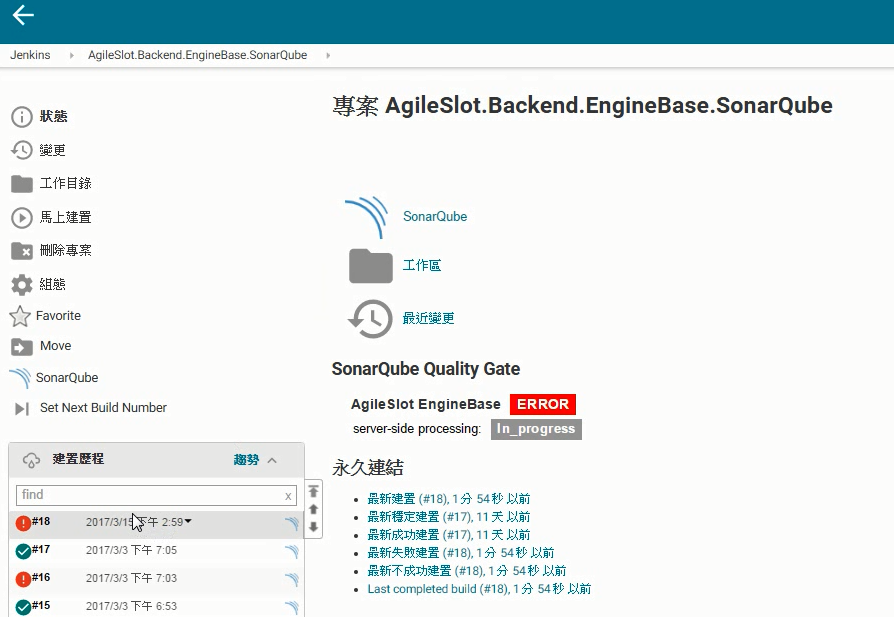
Task: Click the large SonarQube logo in main panel
Action: pos(367,217)
